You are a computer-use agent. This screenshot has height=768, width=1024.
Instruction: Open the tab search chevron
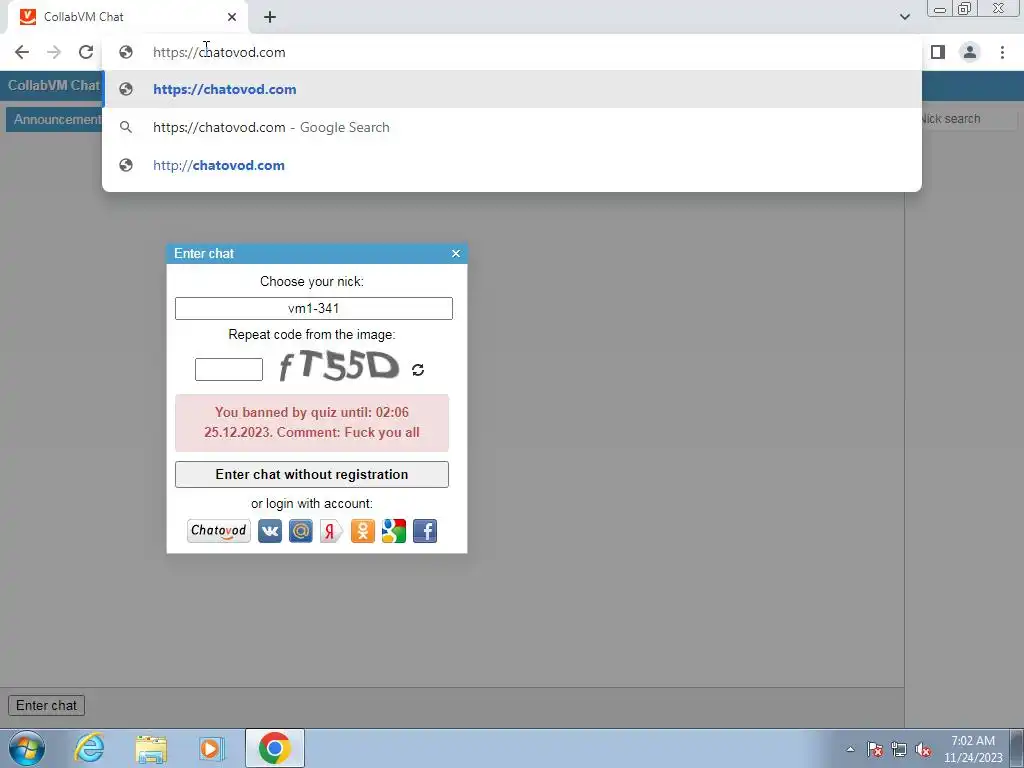(x=904, y=17)
